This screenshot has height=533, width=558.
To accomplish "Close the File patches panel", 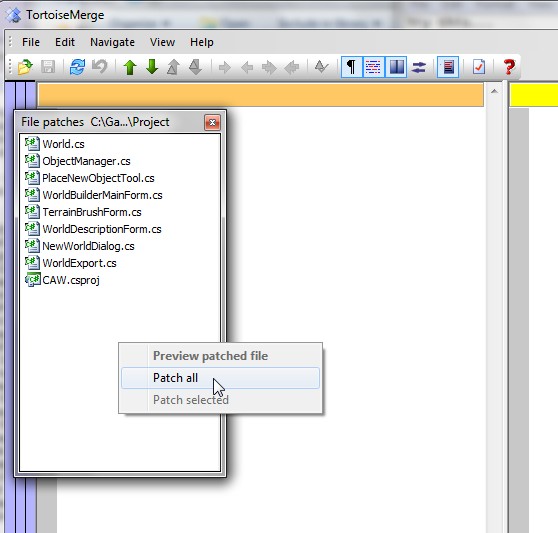I will pyautogui.click(x=212, y=122).
